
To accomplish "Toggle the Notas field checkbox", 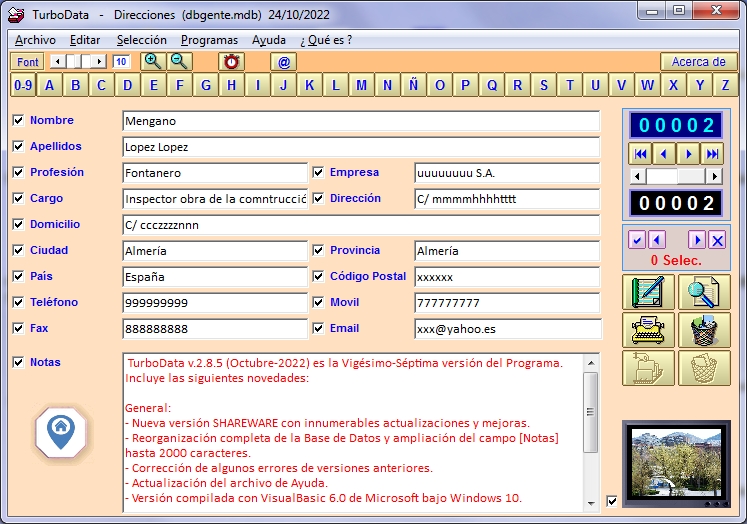I will coord(18,363).
